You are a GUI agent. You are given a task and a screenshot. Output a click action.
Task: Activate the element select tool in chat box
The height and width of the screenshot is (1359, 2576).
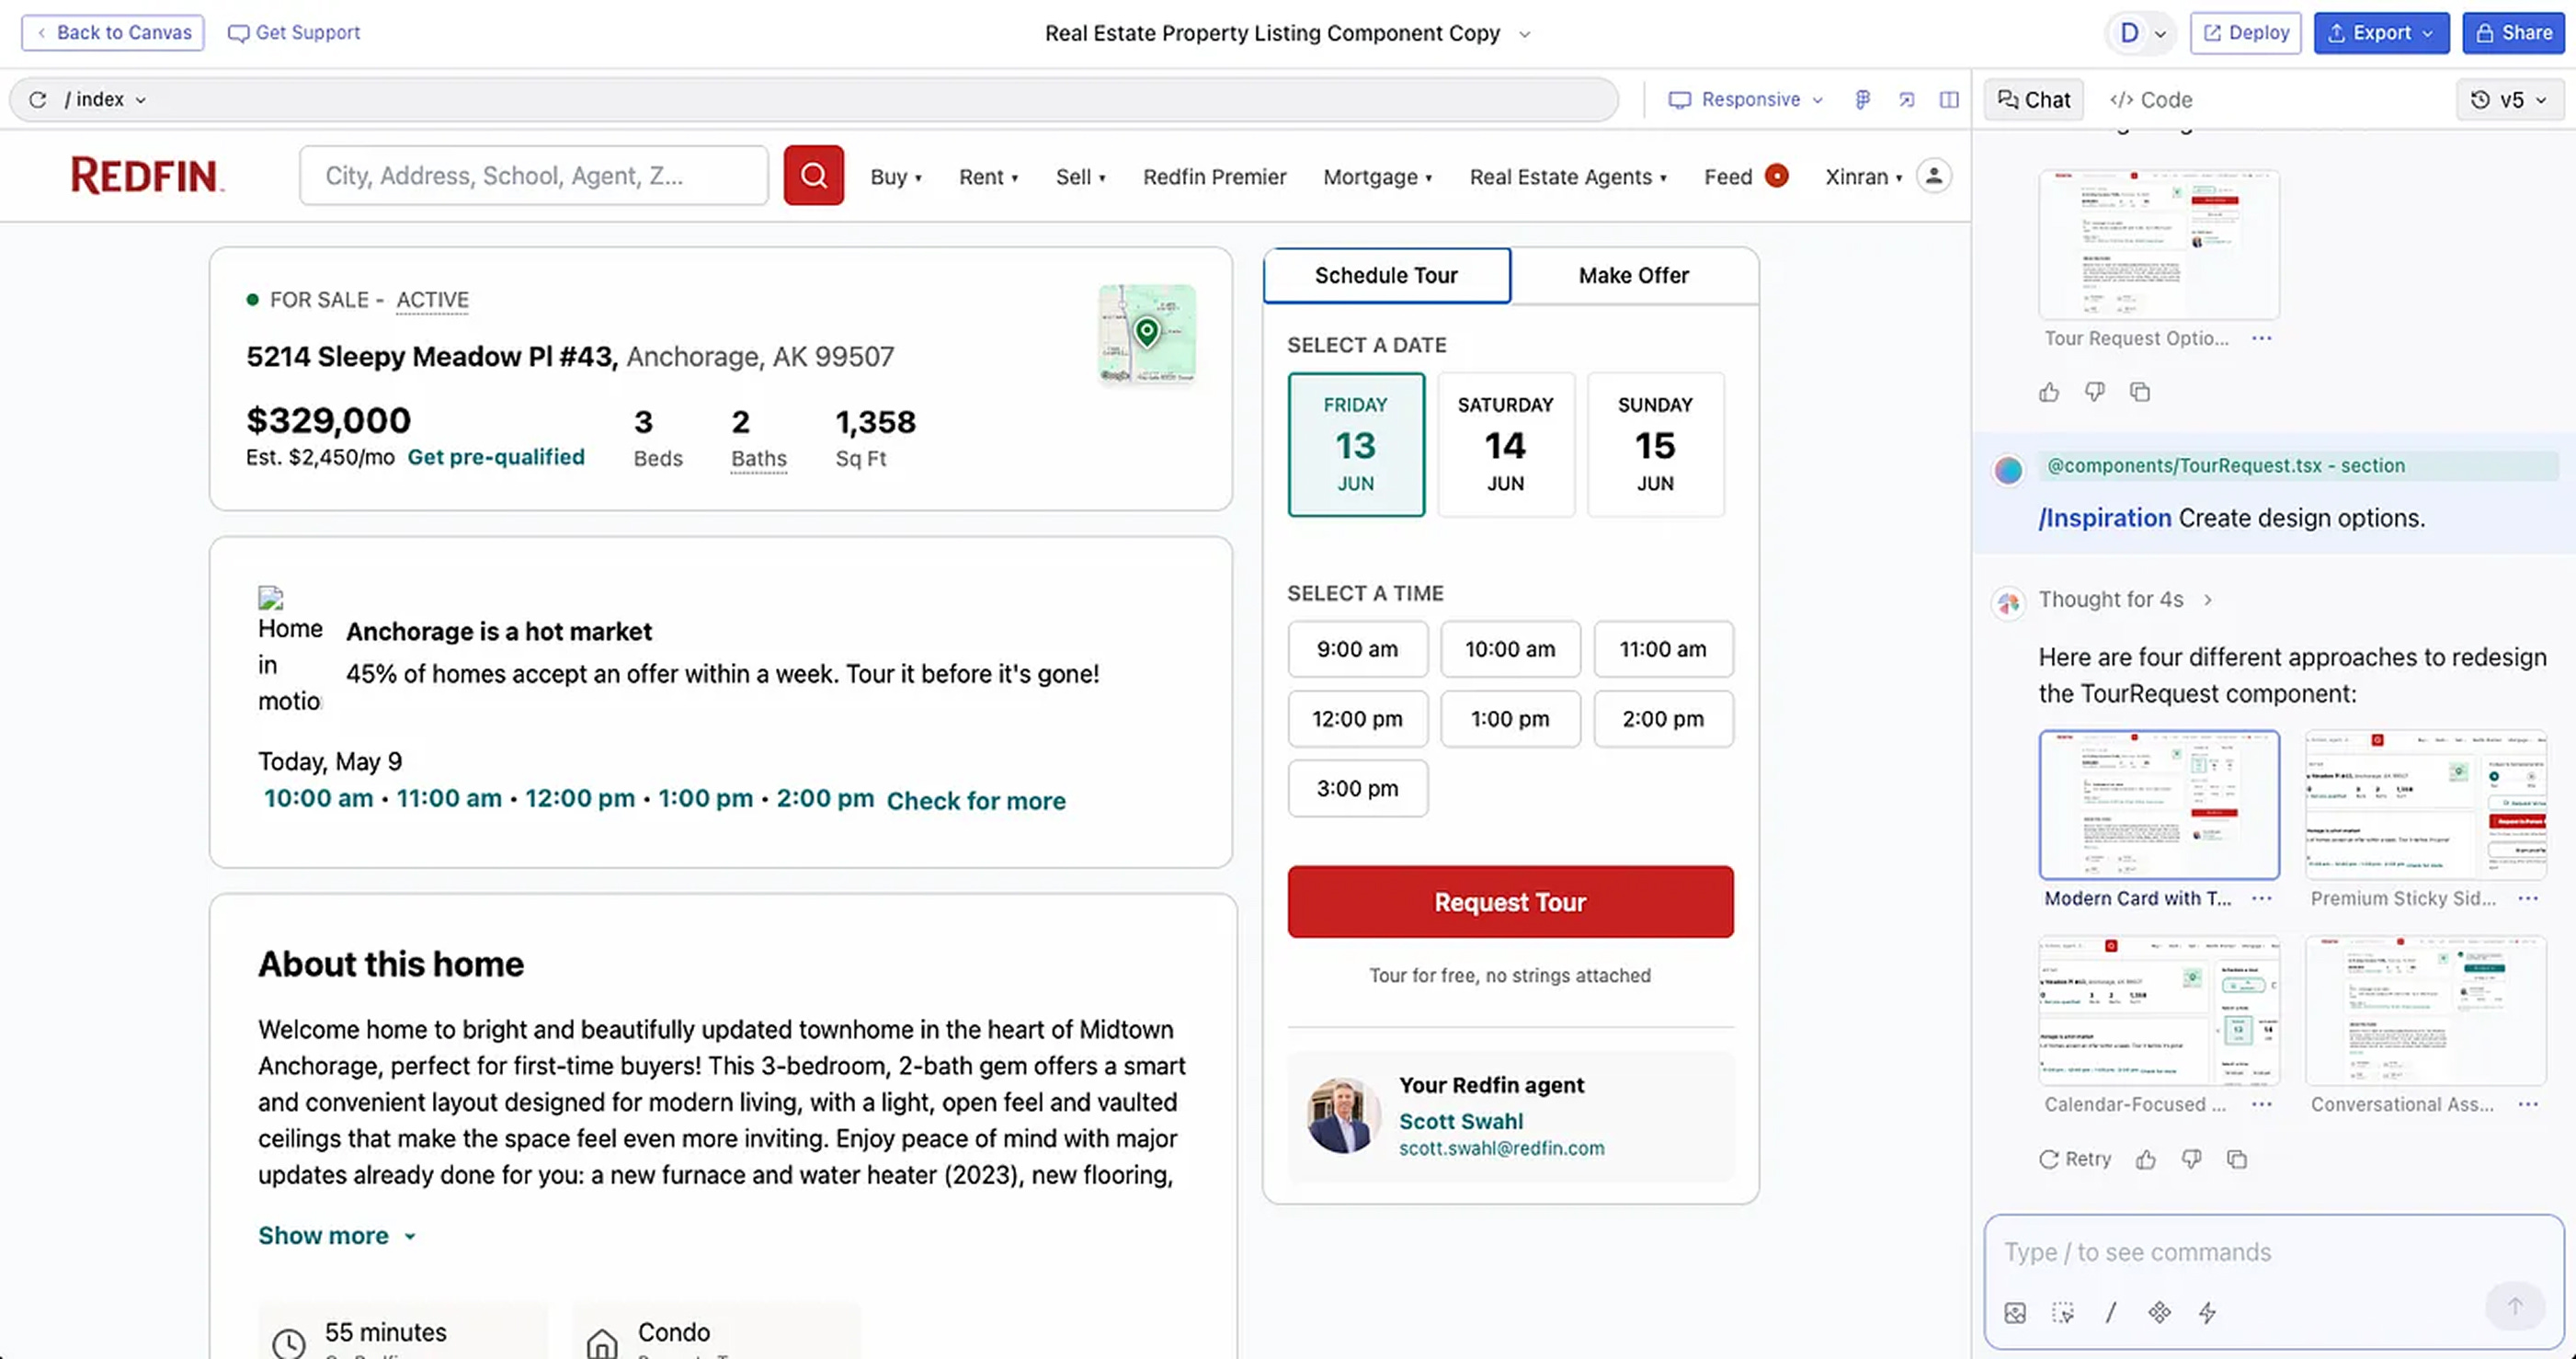pos(2063,1313)
